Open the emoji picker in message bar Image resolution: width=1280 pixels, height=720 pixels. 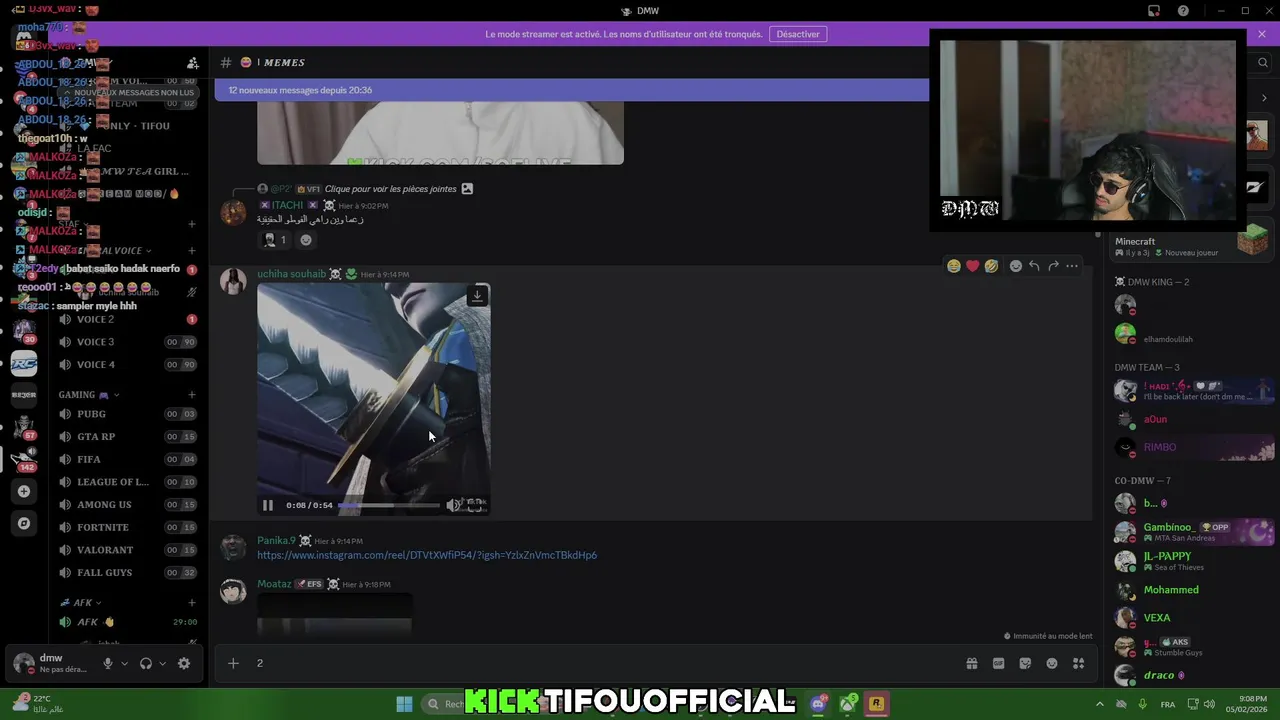pos(1052,663)
